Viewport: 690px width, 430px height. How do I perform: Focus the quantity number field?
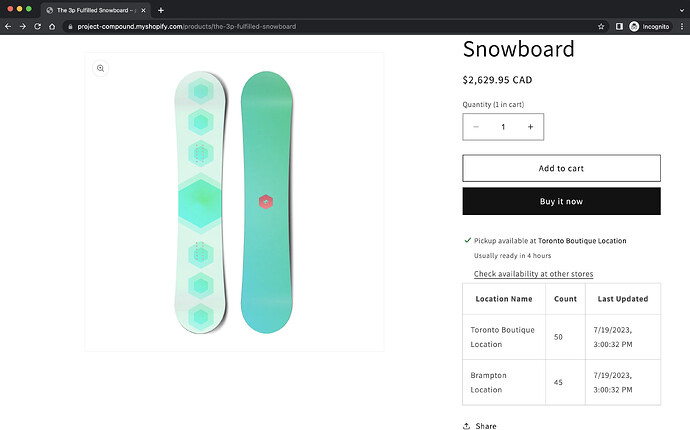pyautogui.click(x=503, y=127)
